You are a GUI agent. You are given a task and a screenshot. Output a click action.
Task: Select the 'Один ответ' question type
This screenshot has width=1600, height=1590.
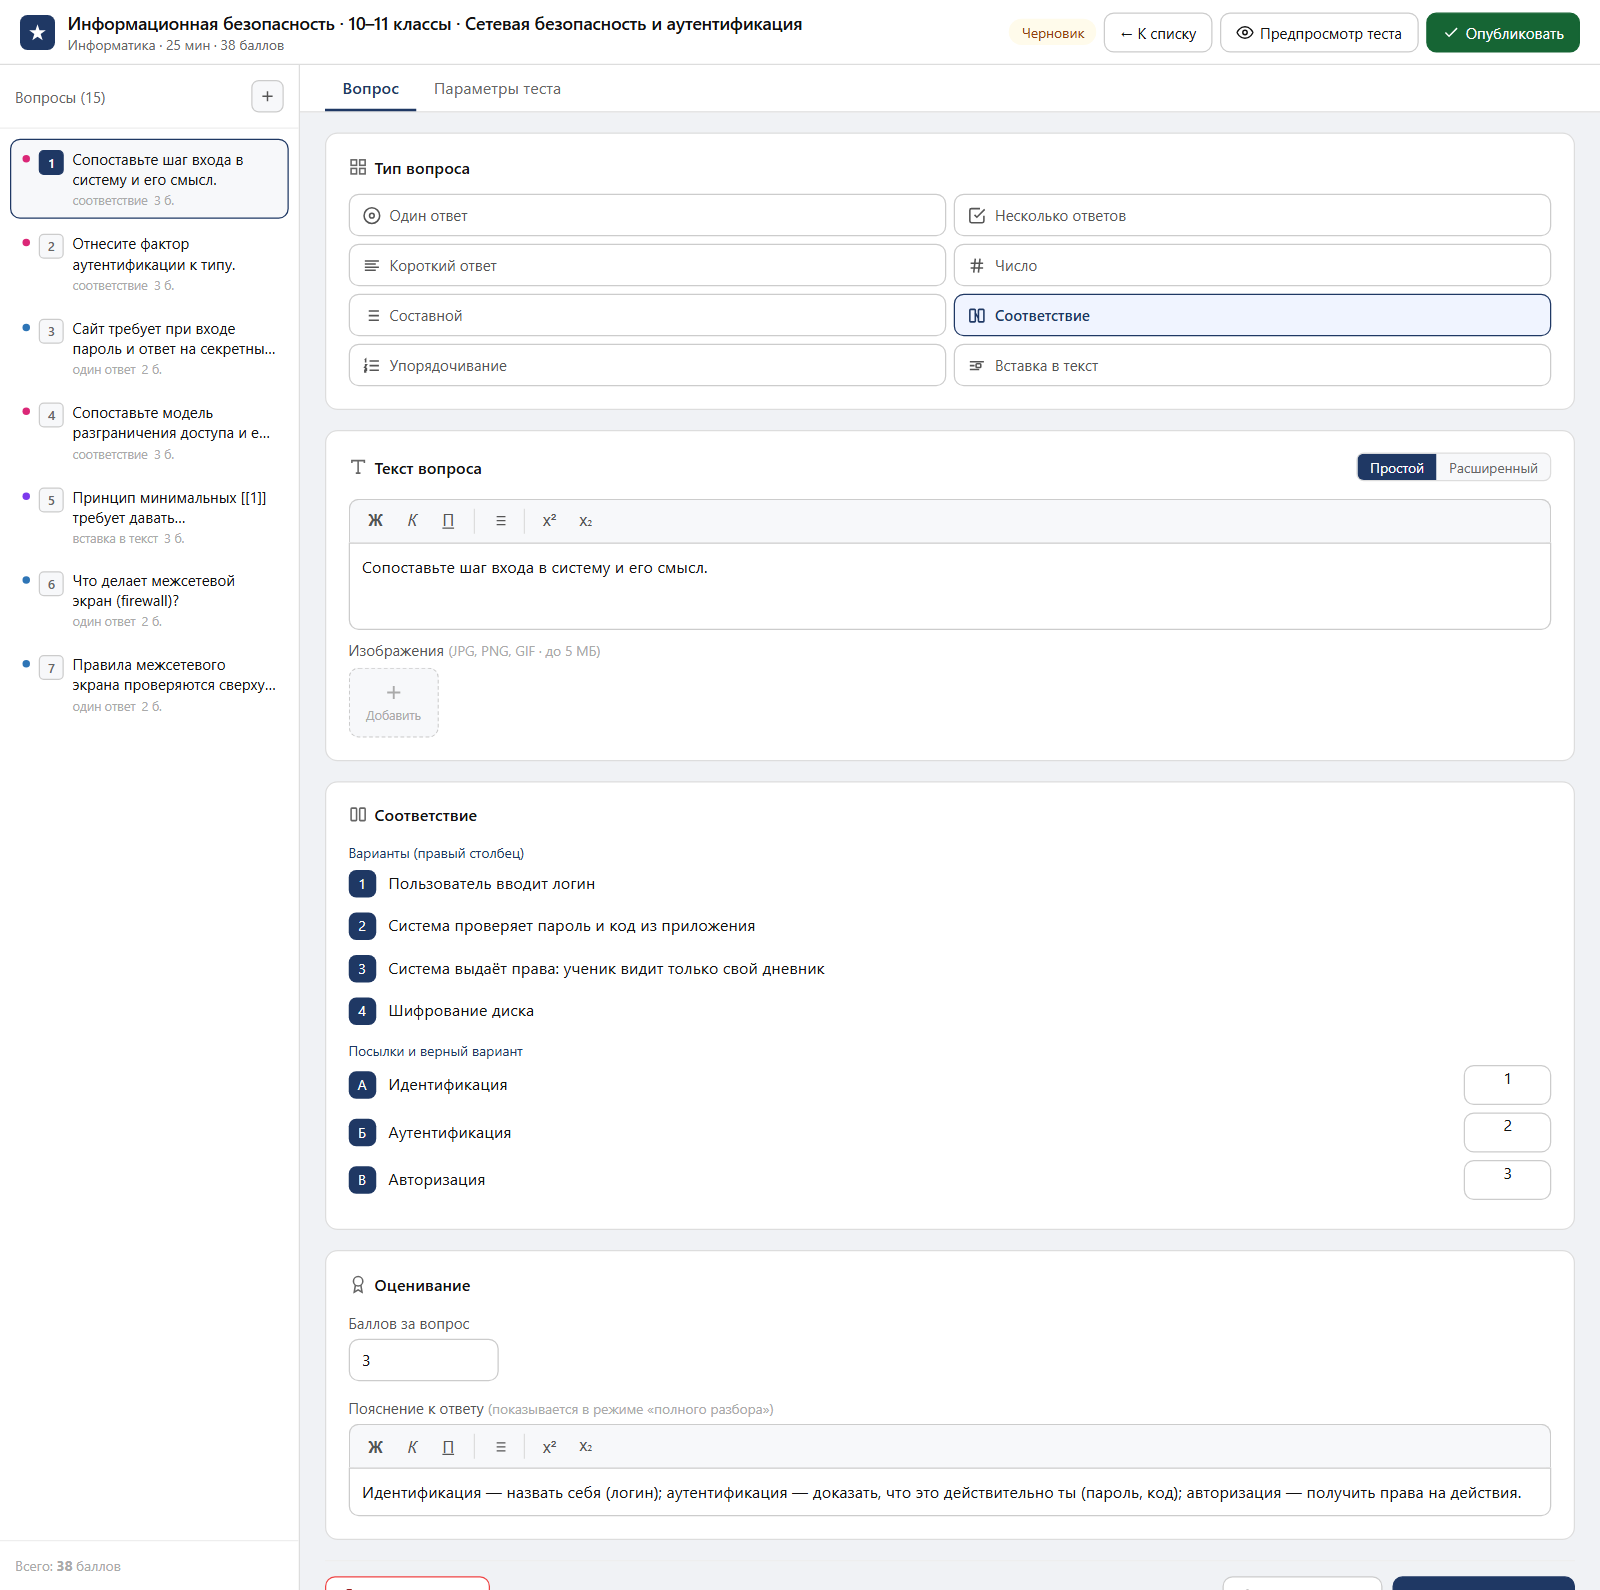[647, 215]
